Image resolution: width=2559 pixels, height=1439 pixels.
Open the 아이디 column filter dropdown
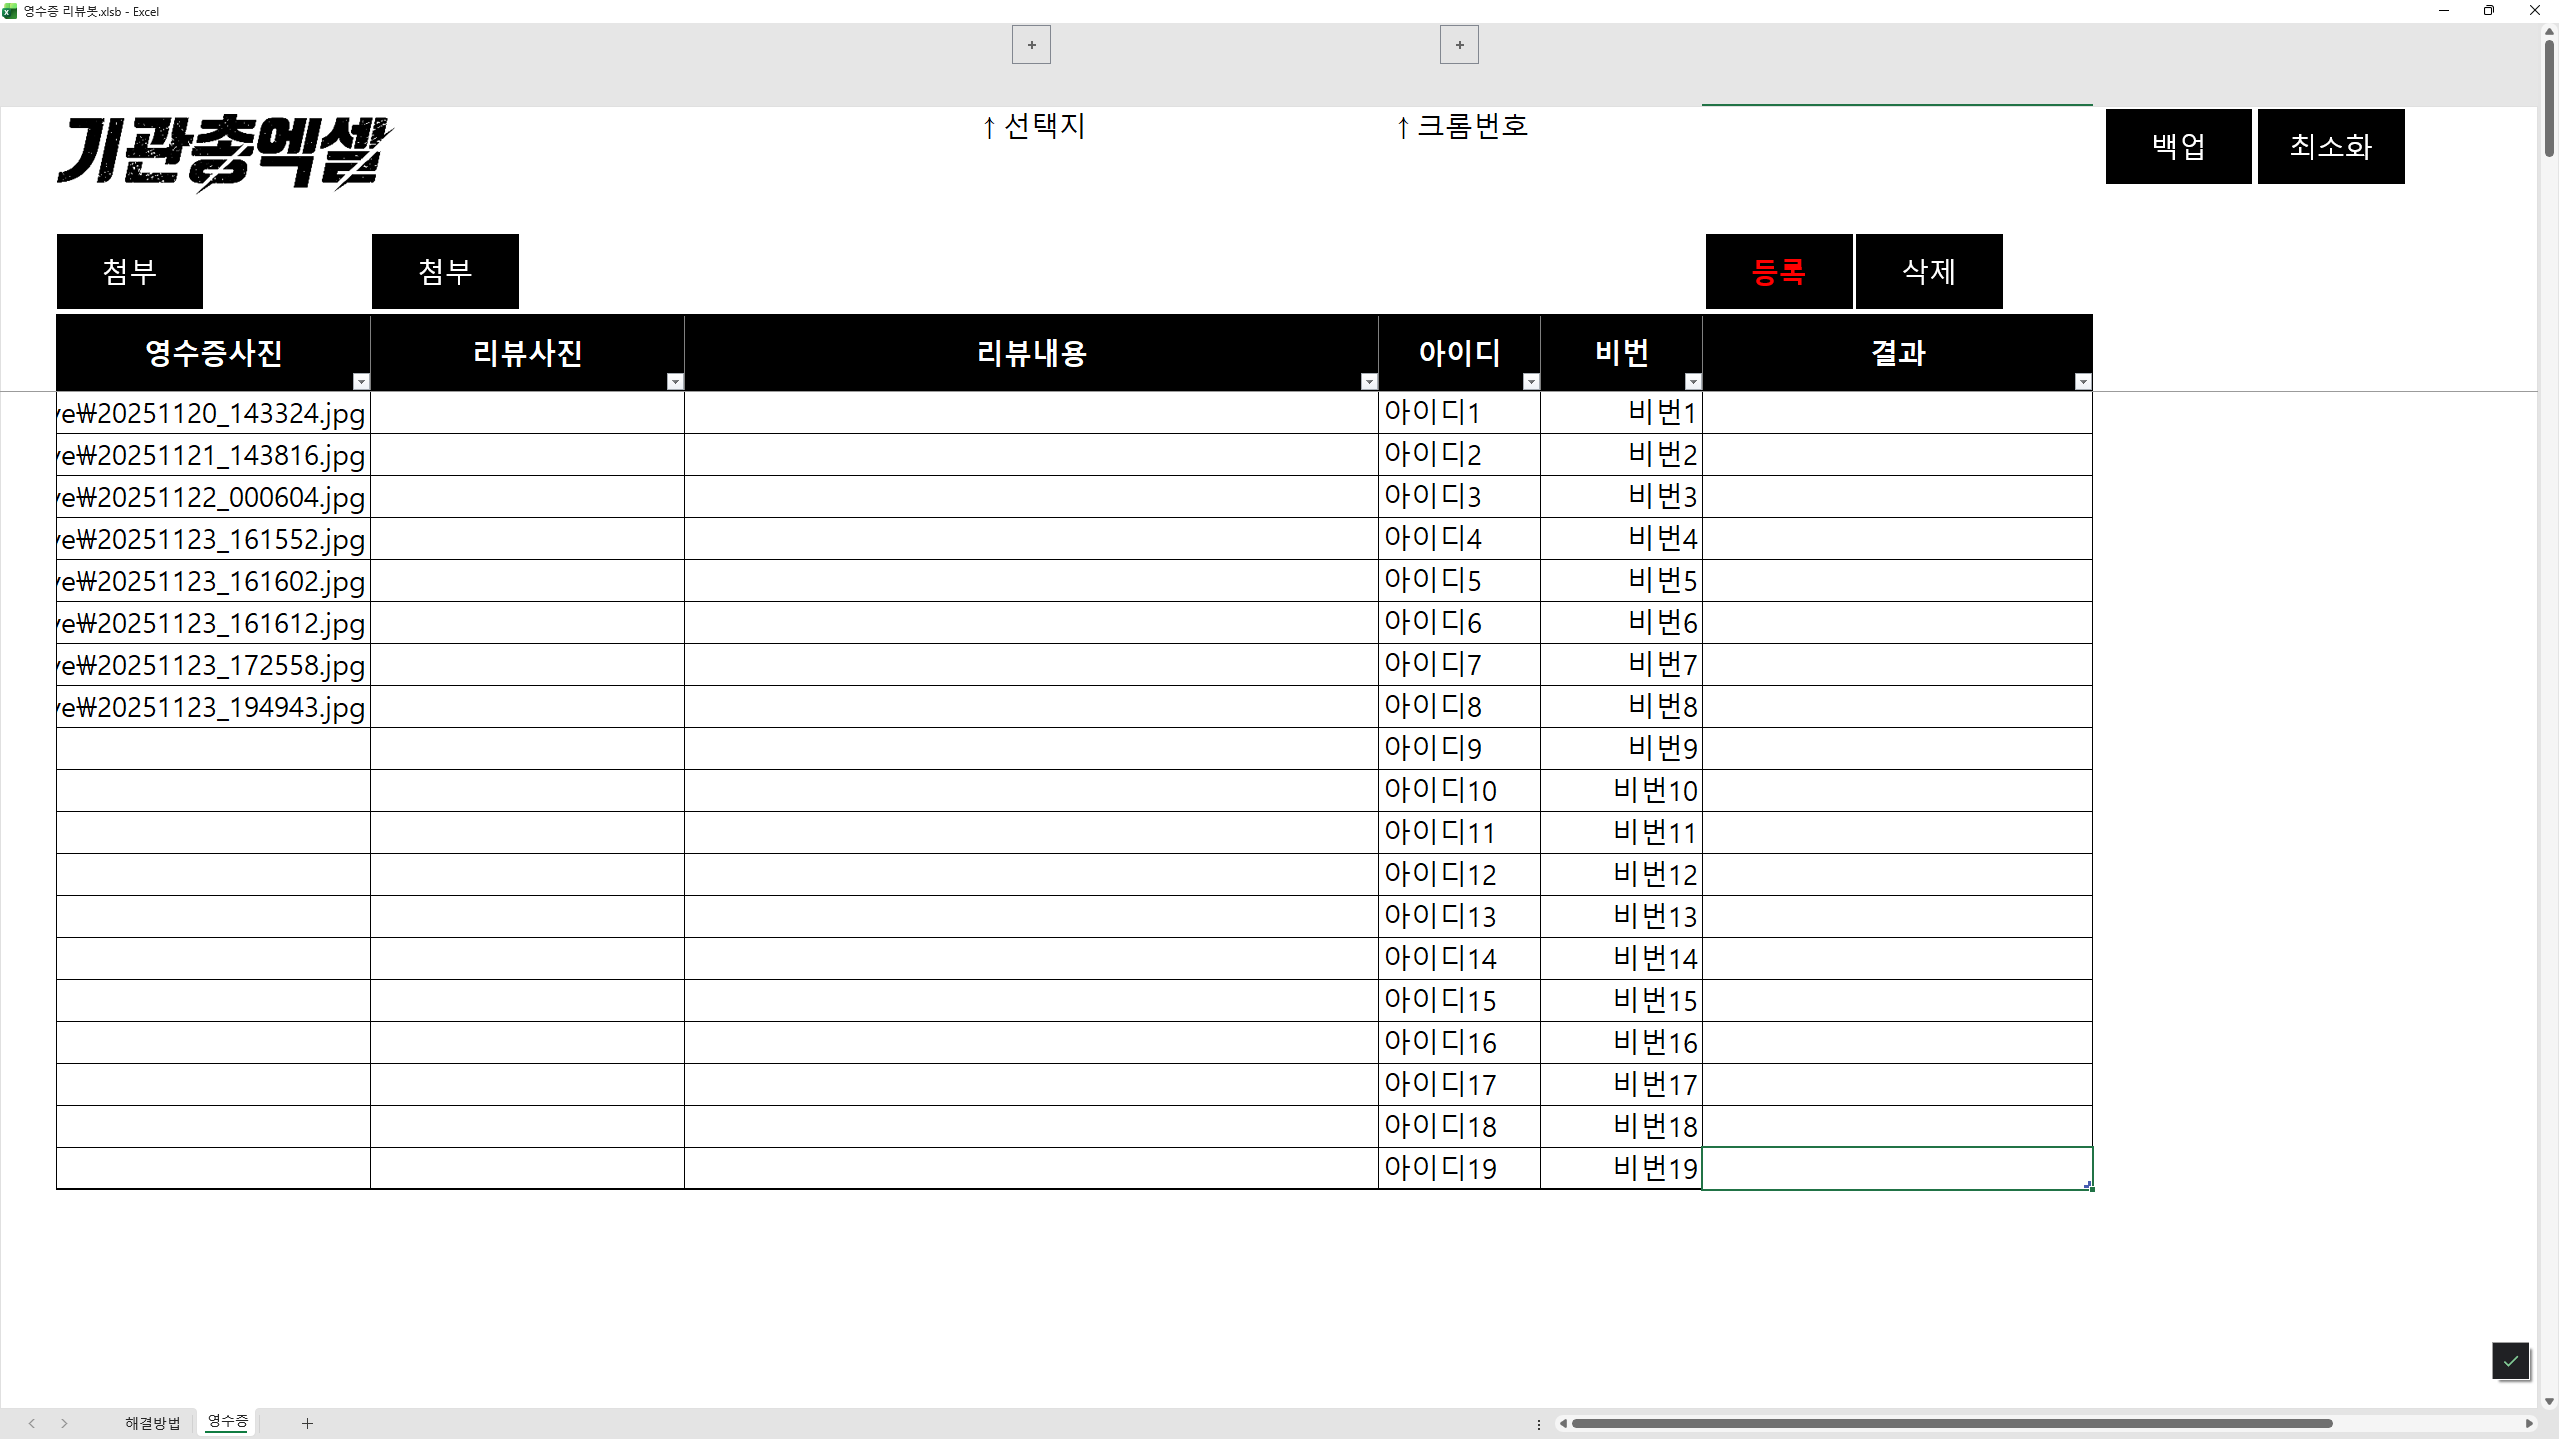[x=1531, y=382]
